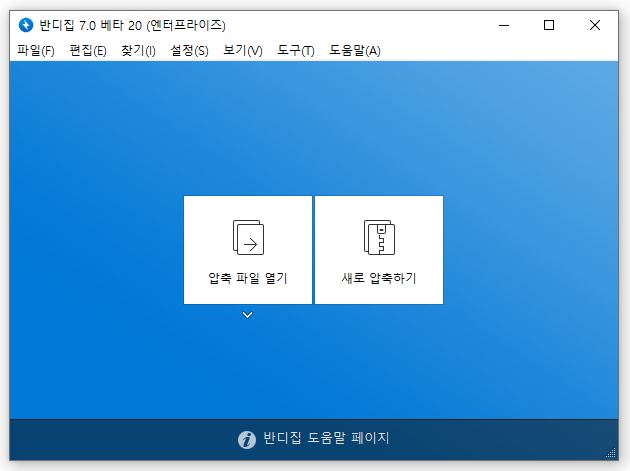Click the Bandizip logo in the title bar

point(26,25)
